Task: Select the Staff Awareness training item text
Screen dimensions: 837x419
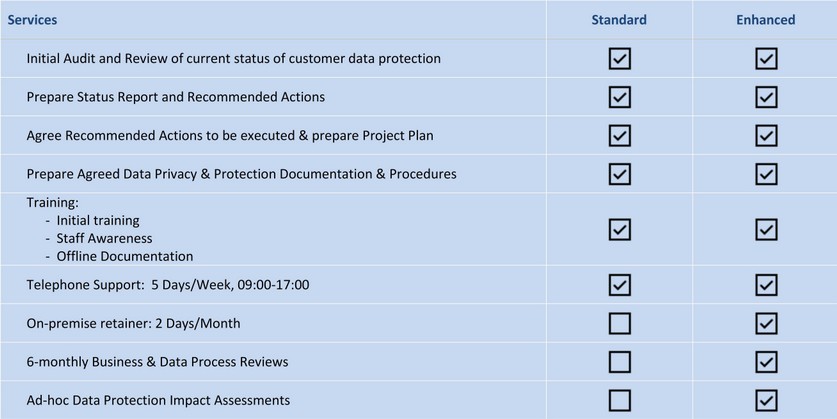Action: point(104,238)
